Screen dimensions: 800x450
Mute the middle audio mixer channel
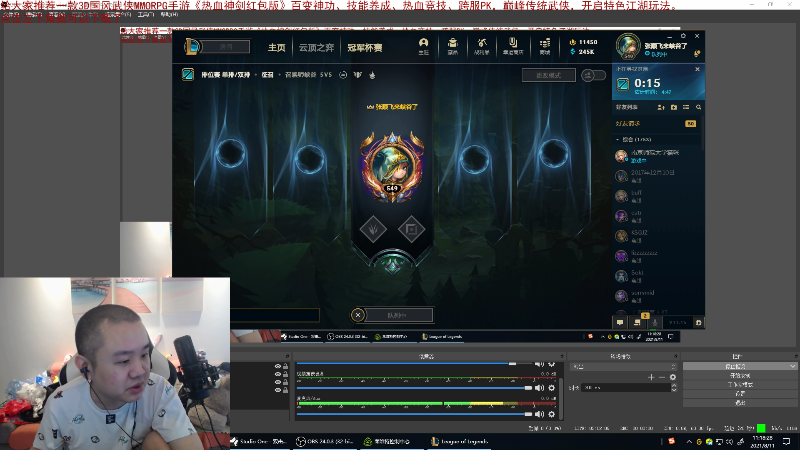[540, 388]
